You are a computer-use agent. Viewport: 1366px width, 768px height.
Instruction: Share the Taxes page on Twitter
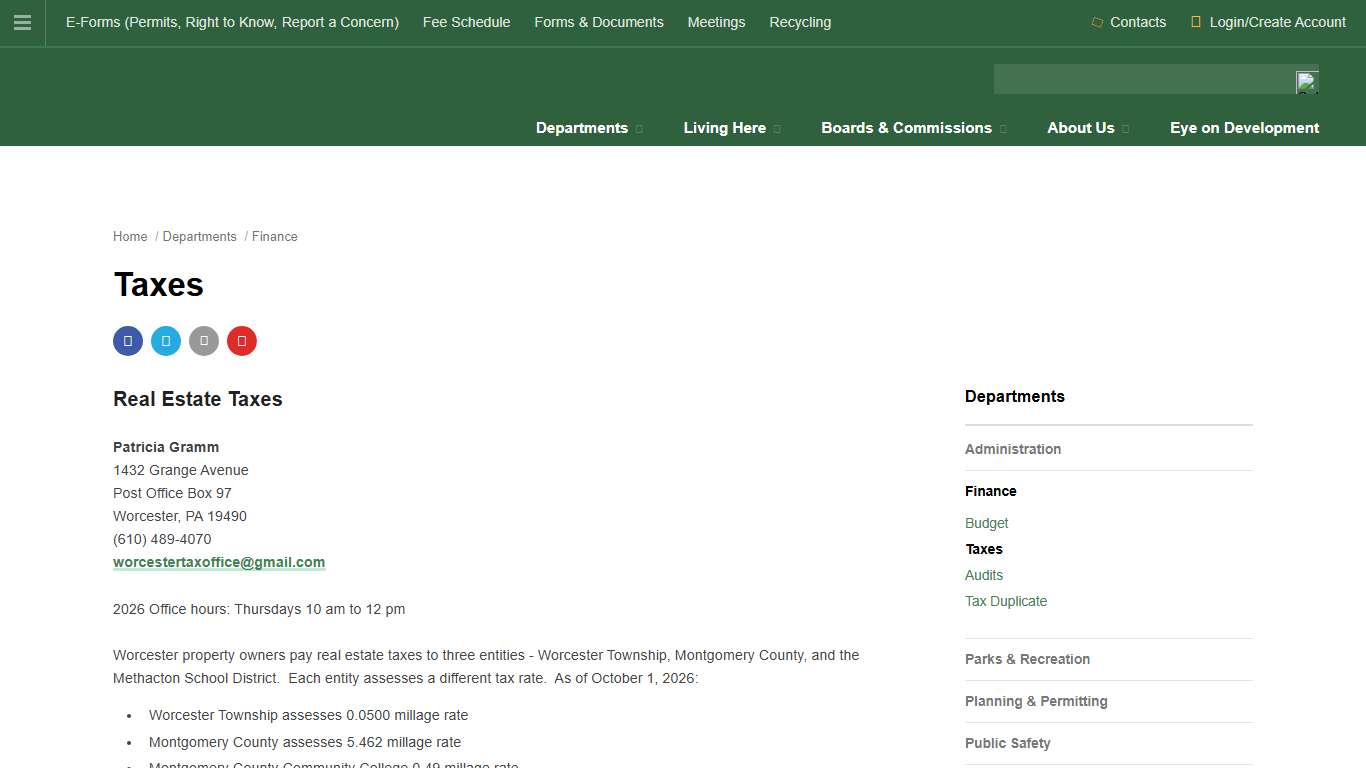pos(165,340)
